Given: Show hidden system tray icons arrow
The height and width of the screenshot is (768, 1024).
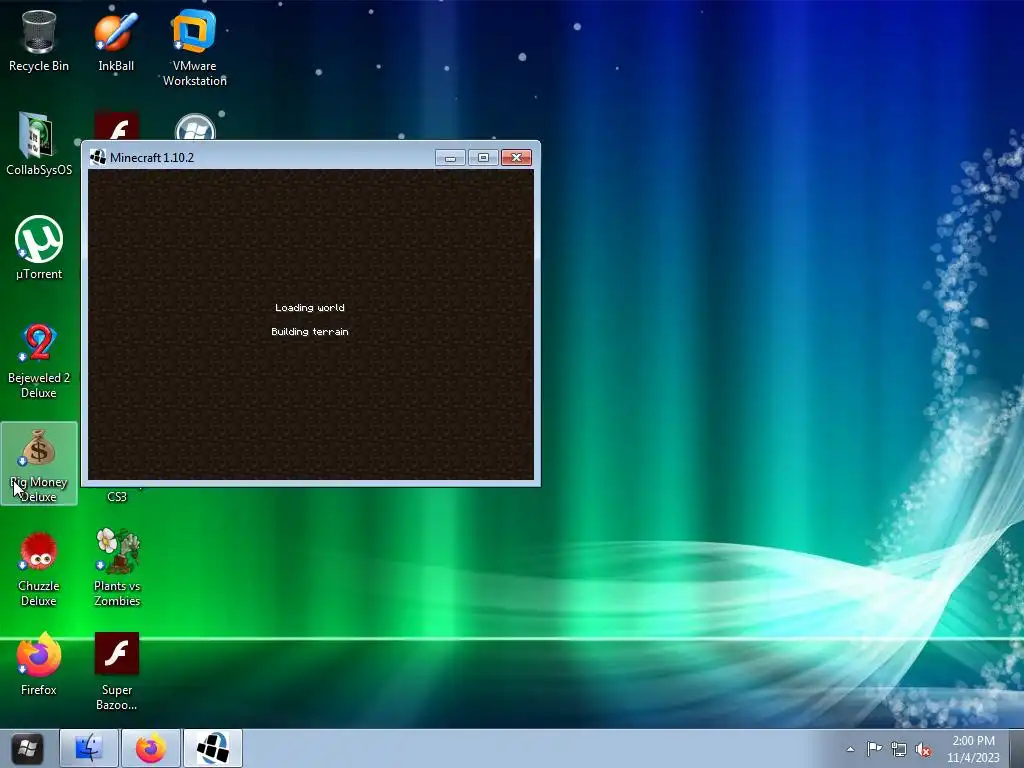Looking at the screenshot, I should coord(850,749).
